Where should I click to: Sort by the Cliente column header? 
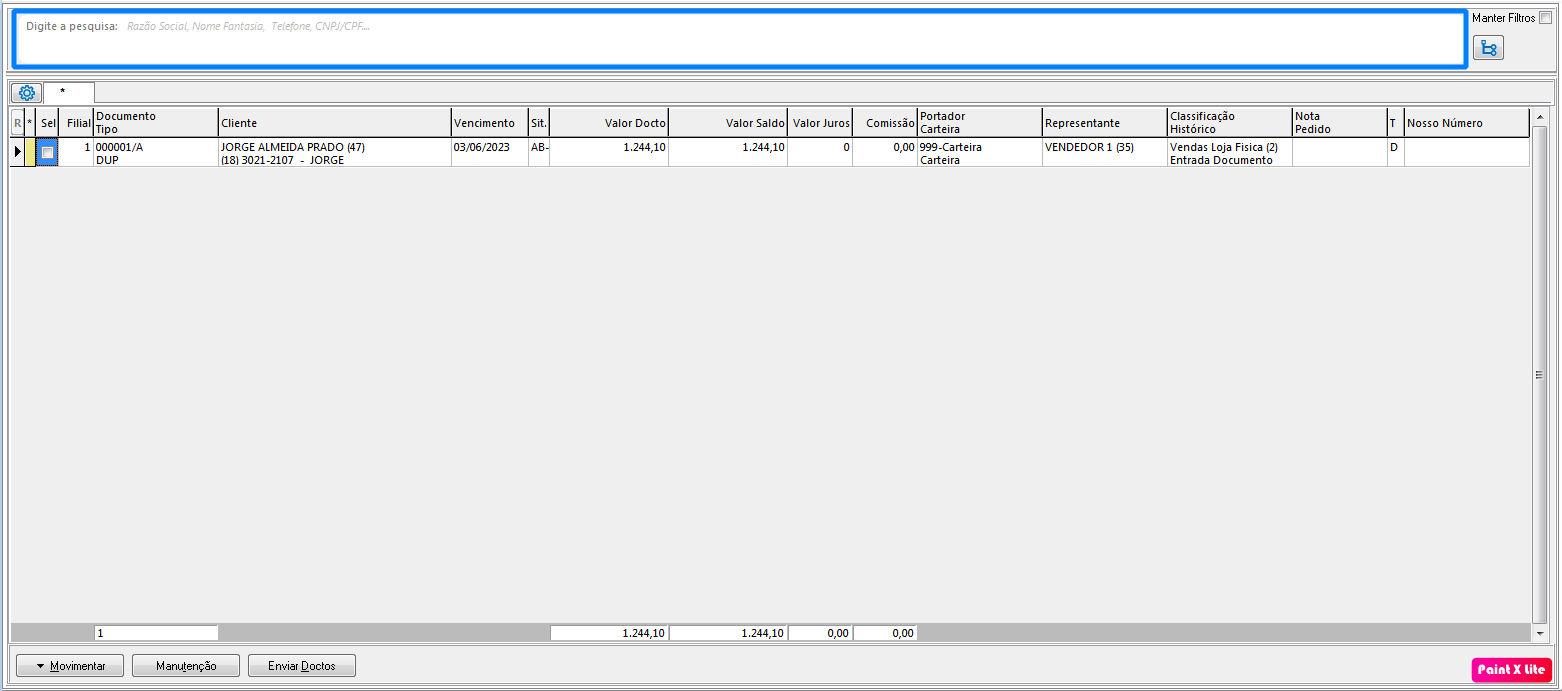pos(334,123)
